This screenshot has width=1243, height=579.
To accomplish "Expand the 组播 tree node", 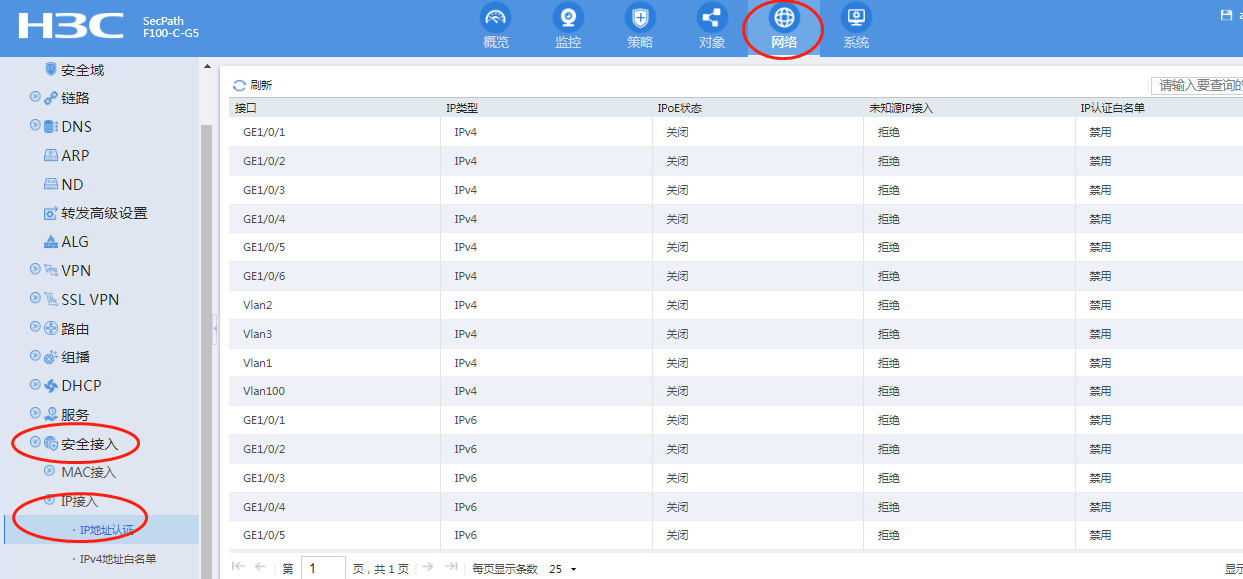I will [35, 357].
